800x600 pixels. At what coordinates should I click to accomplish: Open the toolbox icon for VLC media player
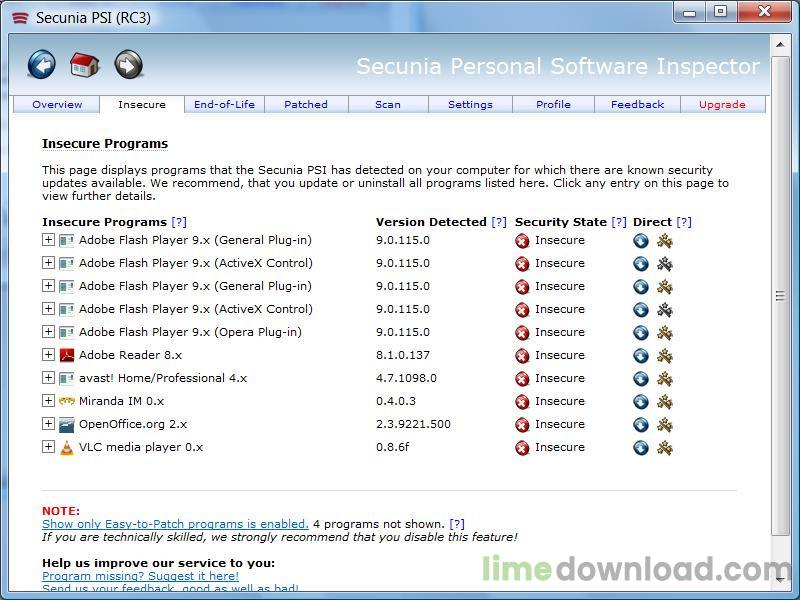664,447
